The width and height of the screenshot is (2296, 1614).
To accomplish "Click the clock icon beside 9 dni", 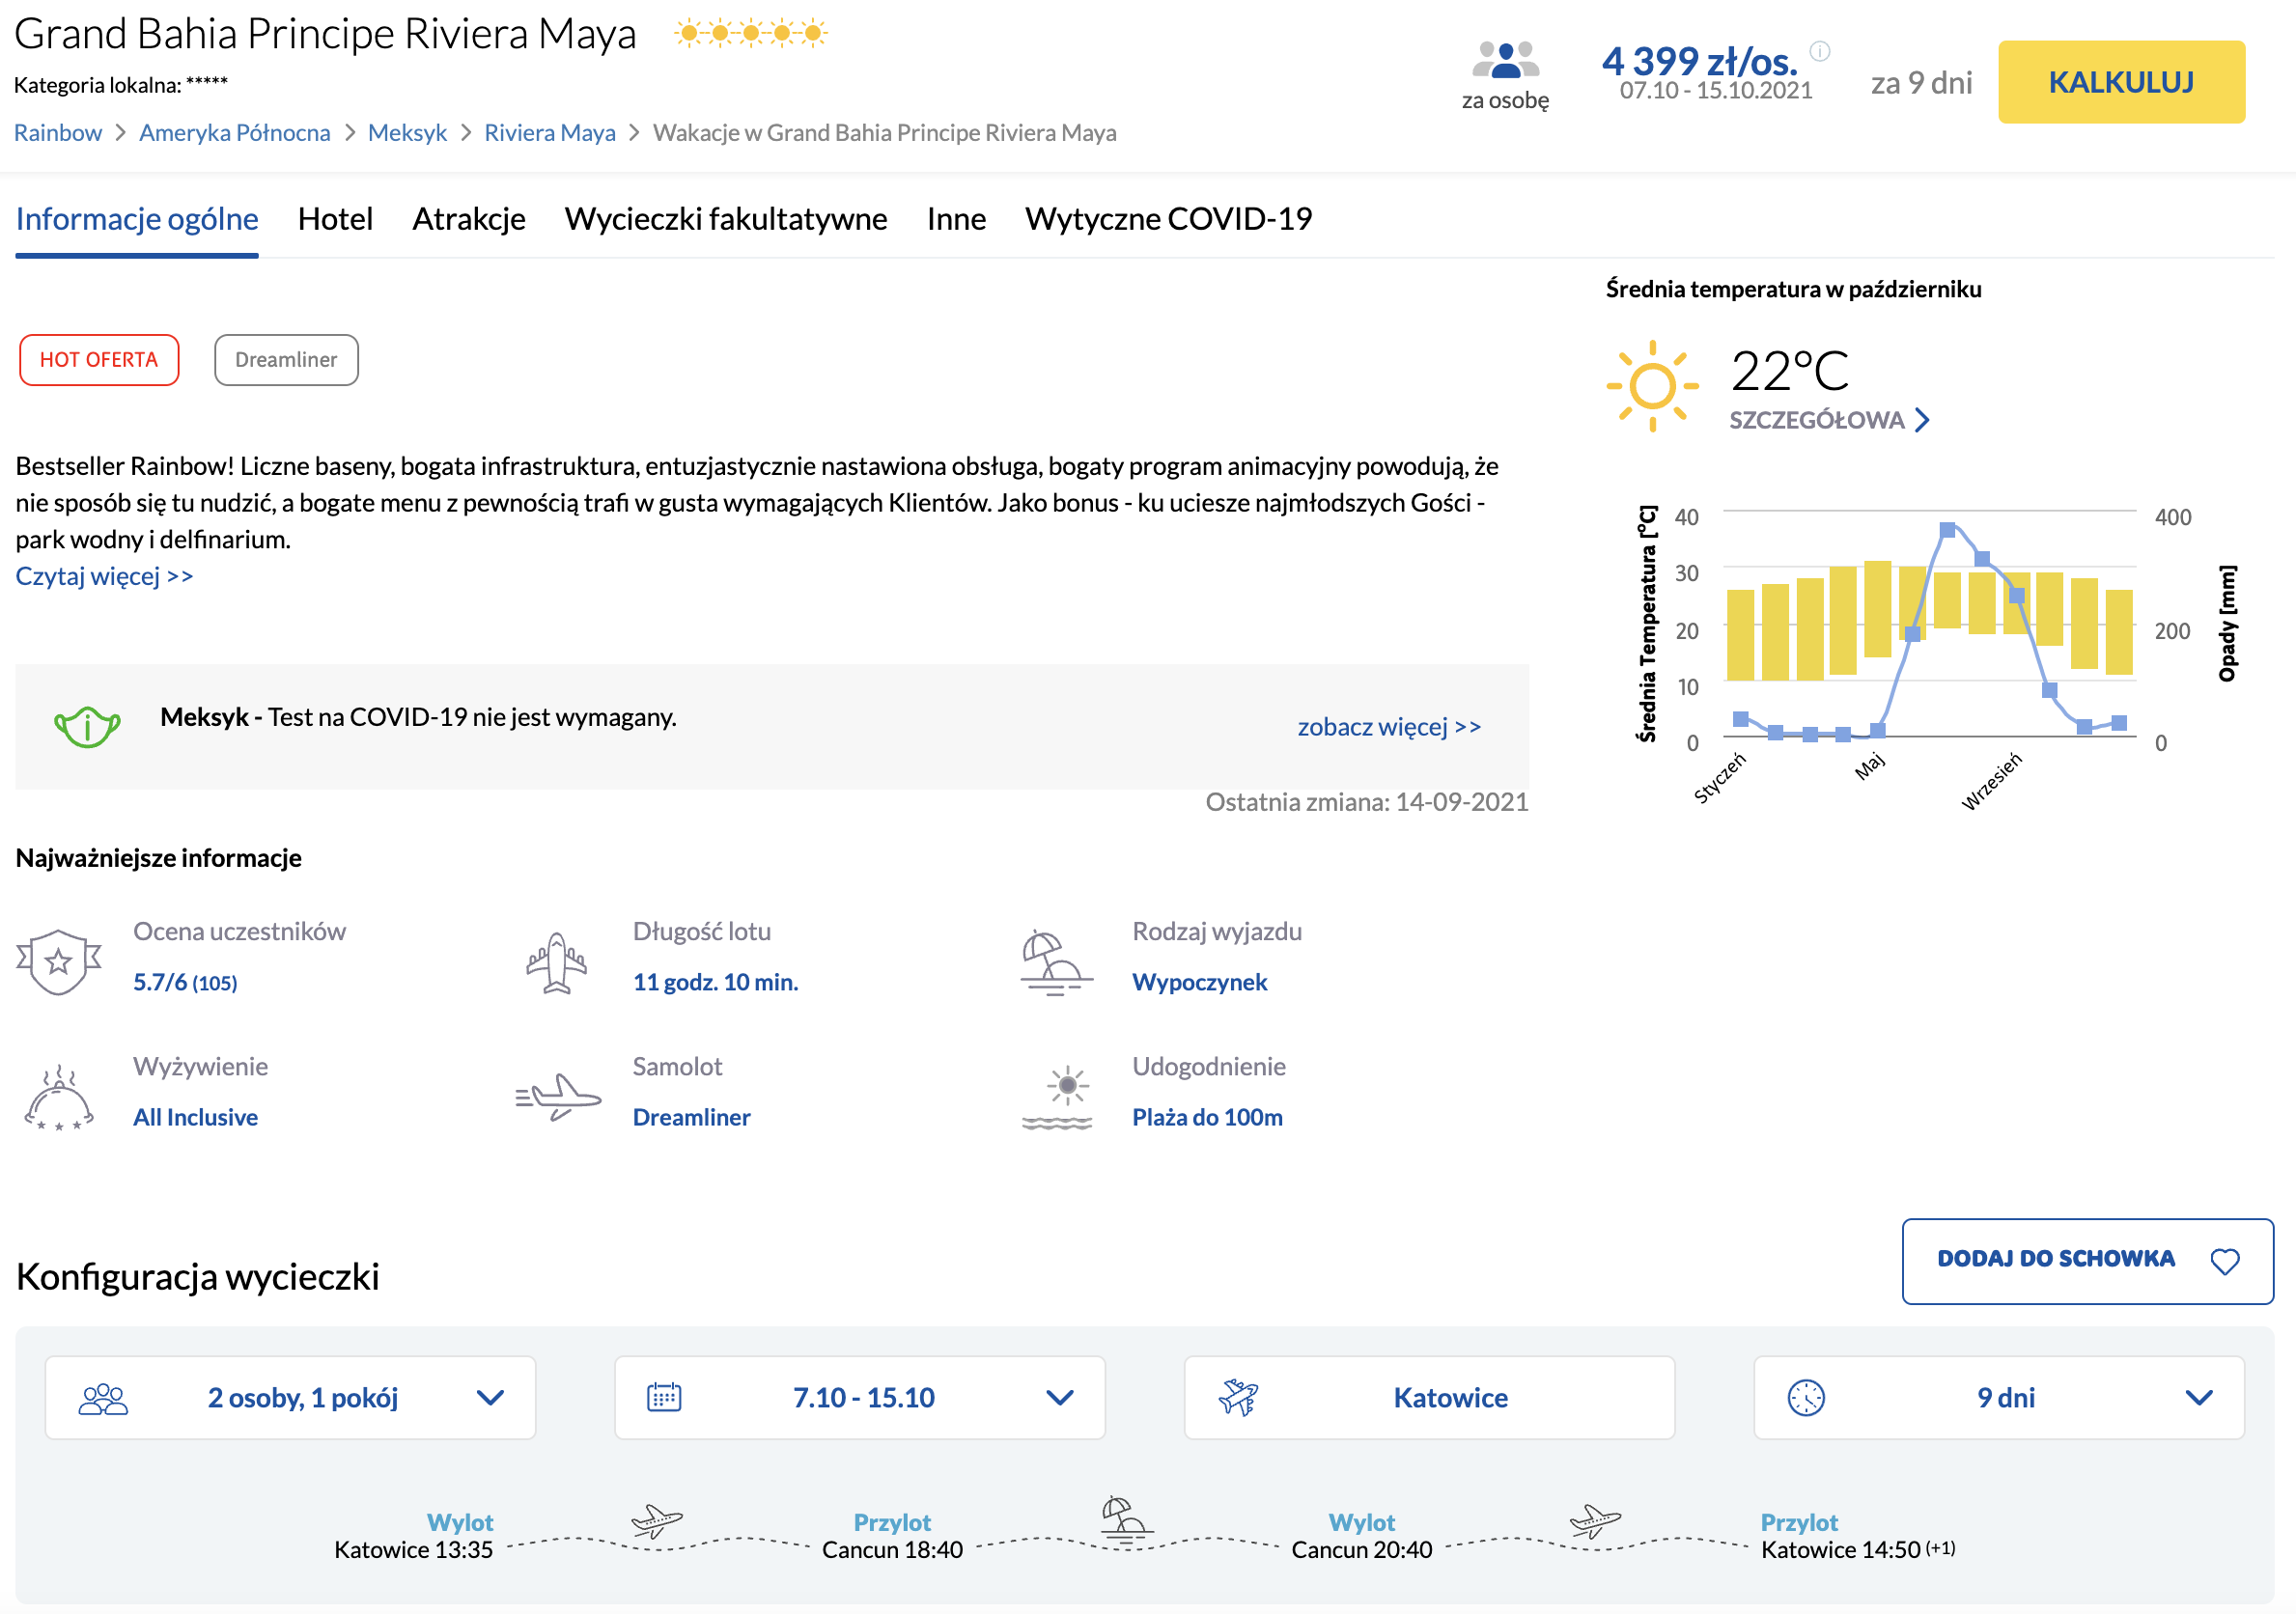I will [1806, 1397].
